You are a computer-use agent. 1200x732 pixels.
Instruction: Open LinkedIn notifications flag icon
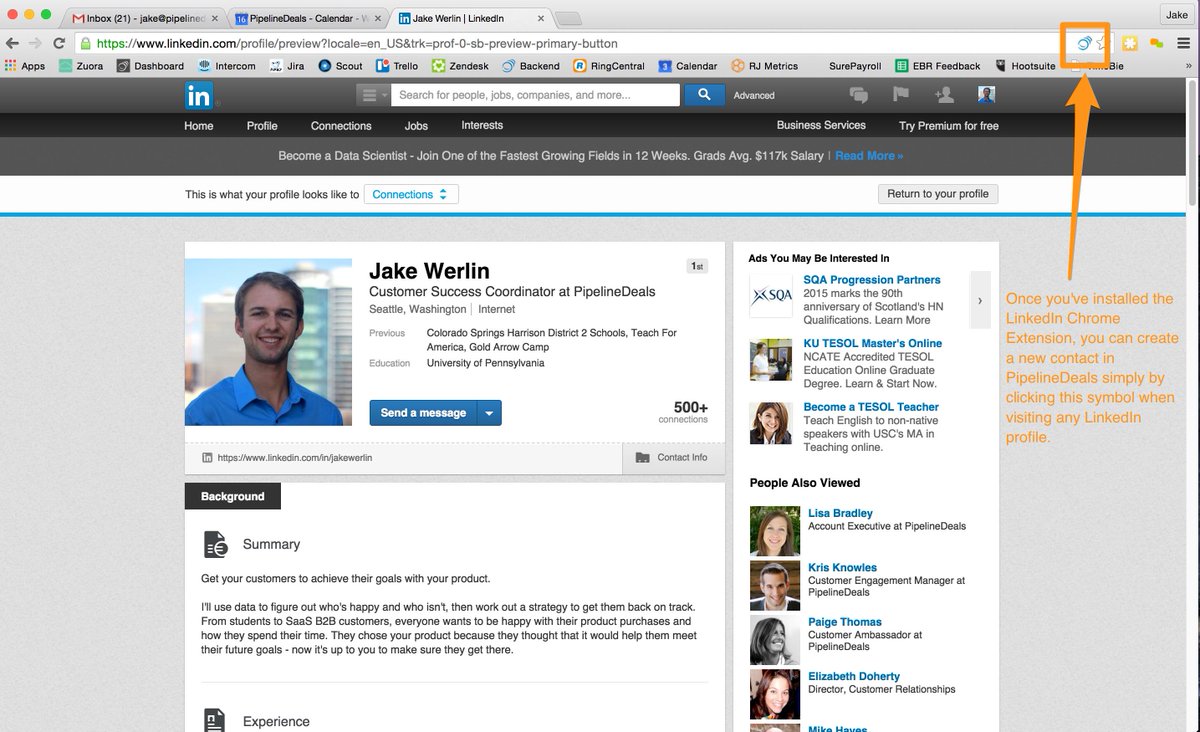[900, 95]
